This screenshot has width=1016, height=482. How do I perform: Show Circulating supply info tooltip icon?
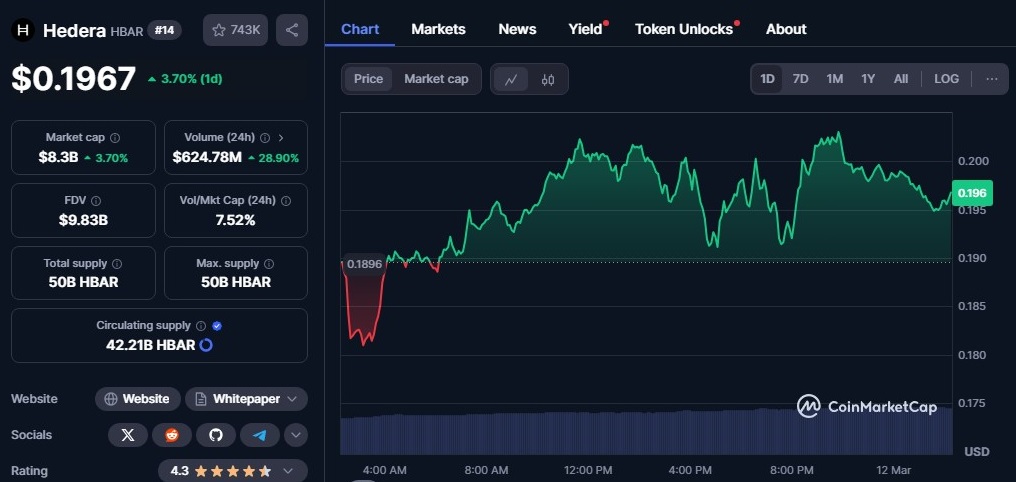(x=201, y=326)
